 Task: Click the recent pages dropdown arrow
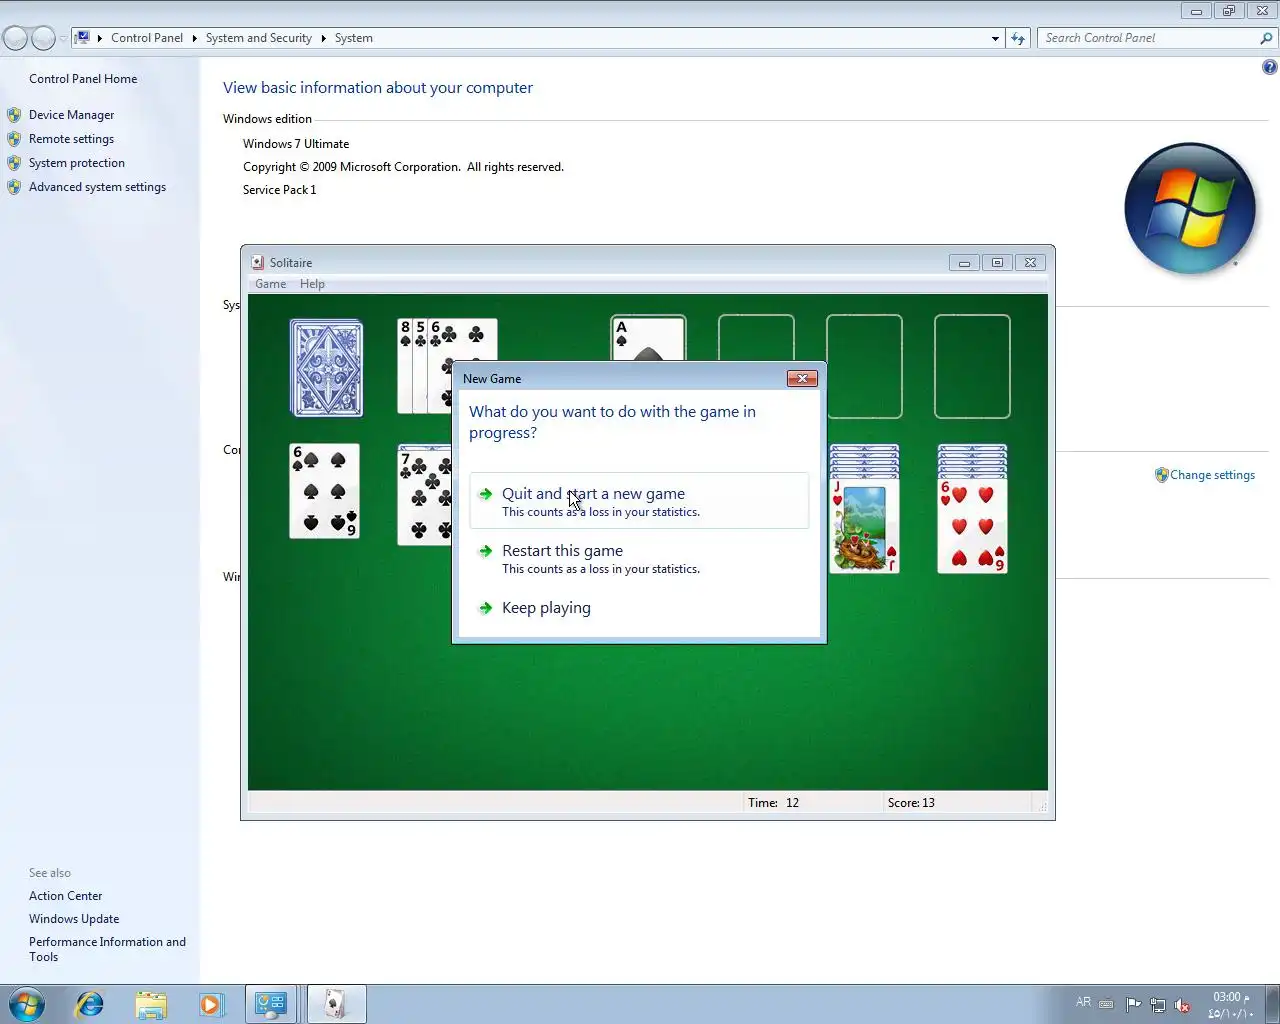[x=63, y=38]
